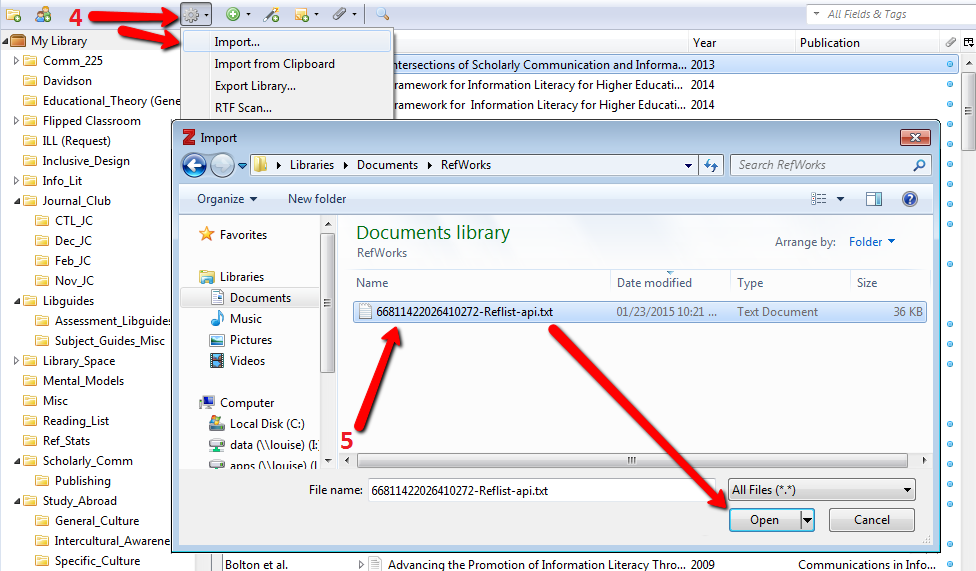Expand the Comm_225 collection
The image size is (976, 571).
tap(16, 60)
